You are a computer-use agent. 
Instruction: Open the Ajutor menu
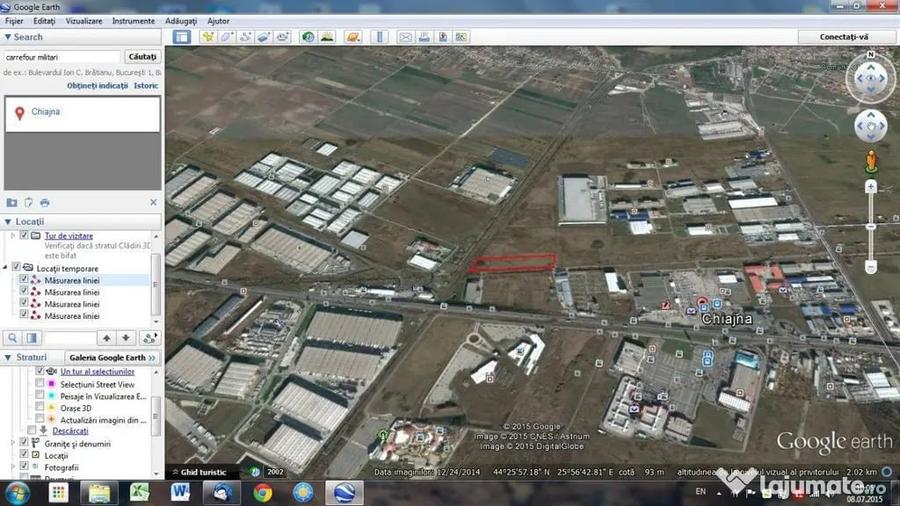(218, 21)
